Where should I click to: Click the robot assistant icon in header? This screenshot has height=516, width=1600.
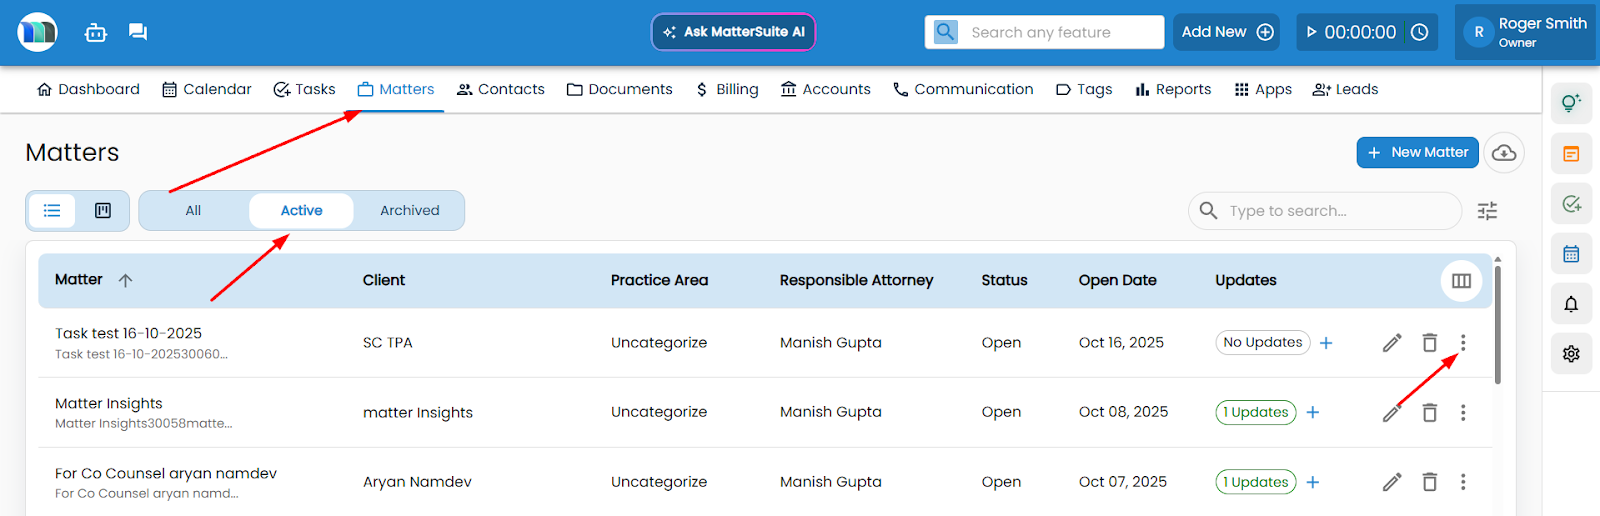[96, 33]
